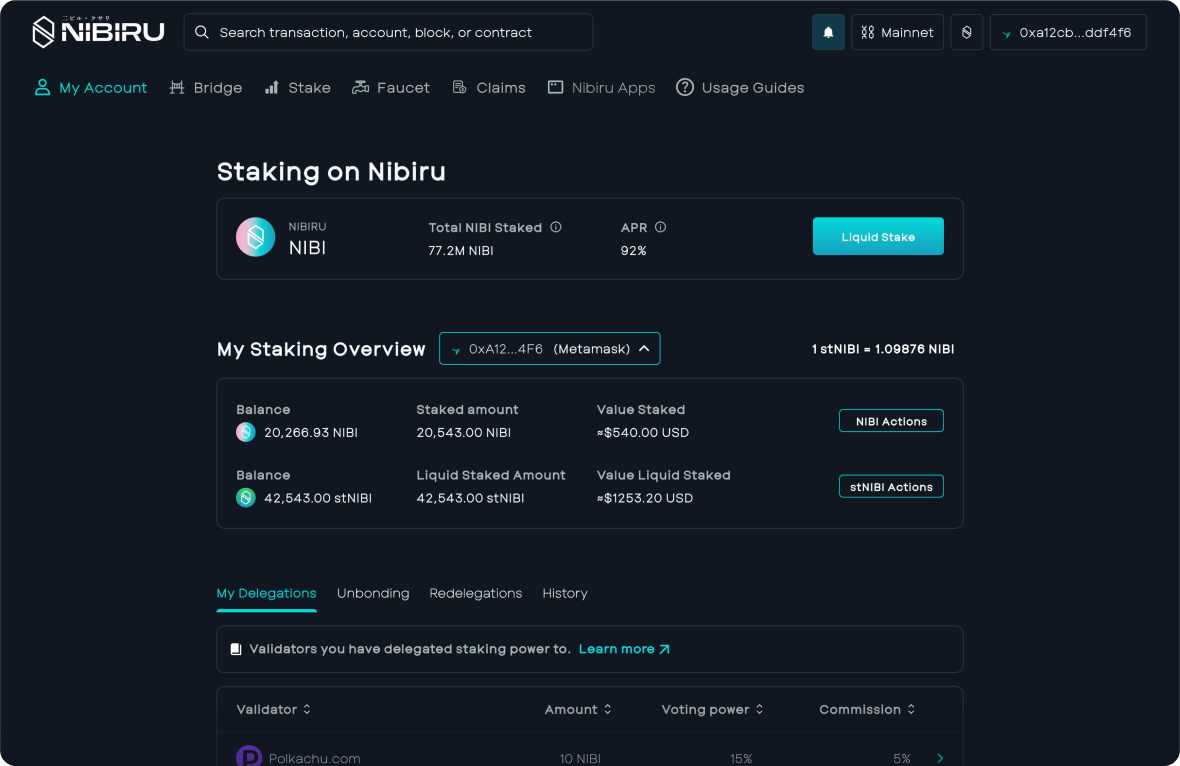This screenshot has width=1180, height=766.
Task: Switch to the Unbonding tab
Action: pos(373,593)
